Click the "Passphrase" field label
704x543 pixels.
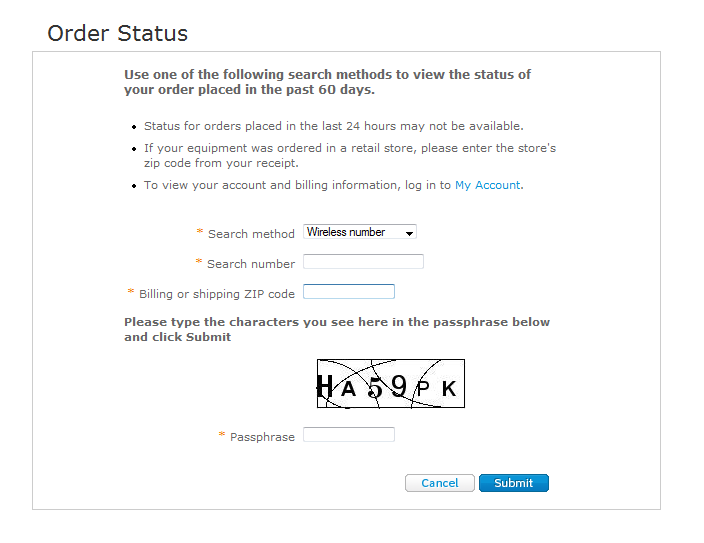point(262,437)
